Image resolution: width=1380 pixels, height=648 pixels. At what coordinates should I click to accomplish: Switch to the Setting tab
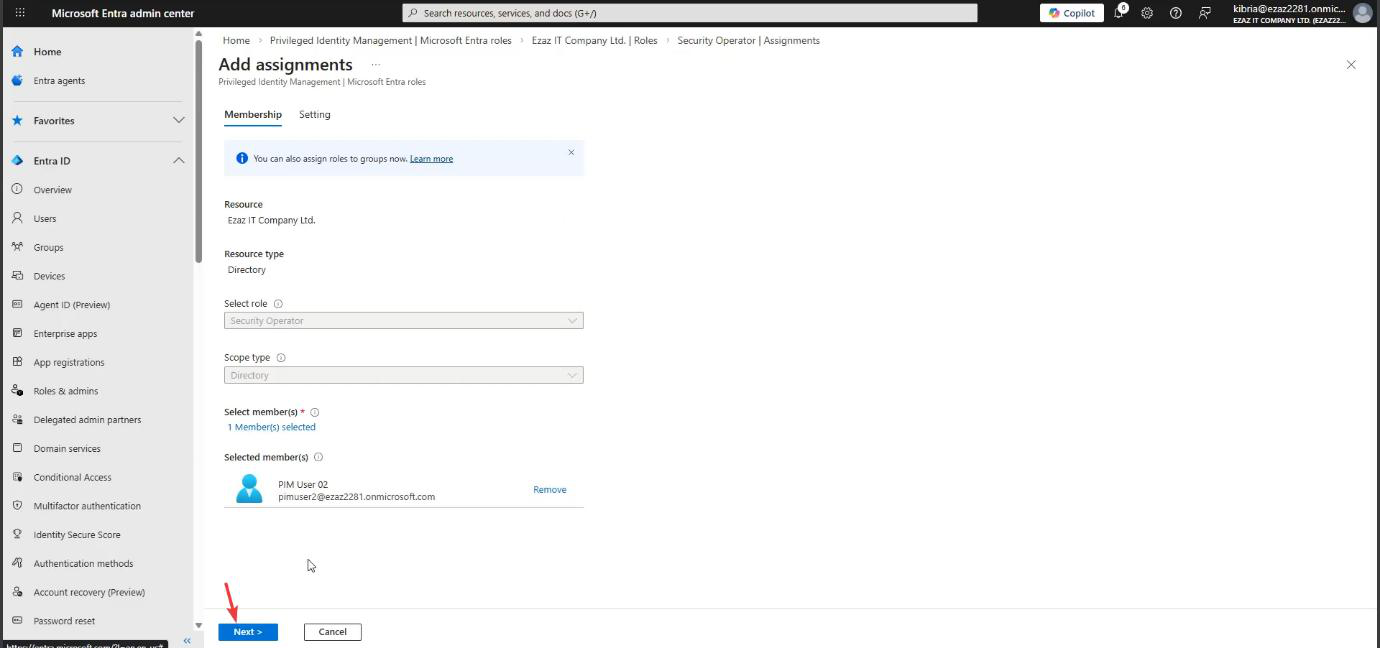click(314, 115)
